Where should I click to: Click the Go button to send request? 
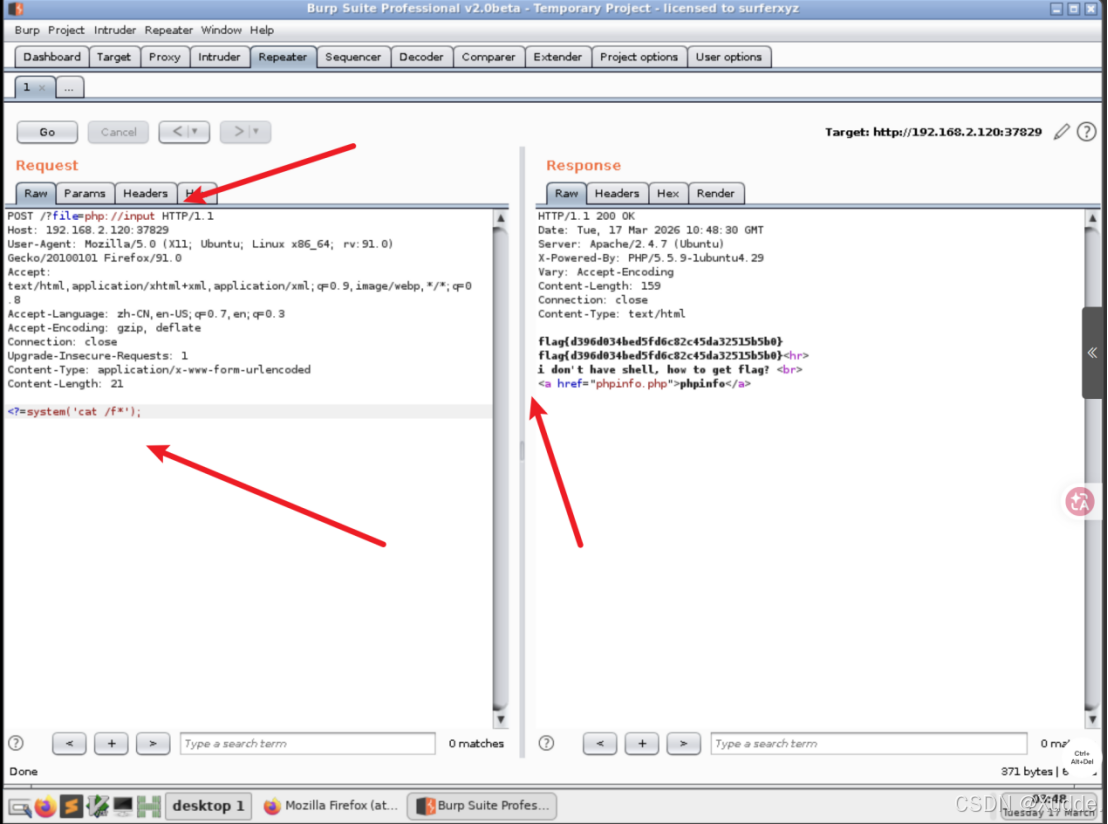(47, 132)
